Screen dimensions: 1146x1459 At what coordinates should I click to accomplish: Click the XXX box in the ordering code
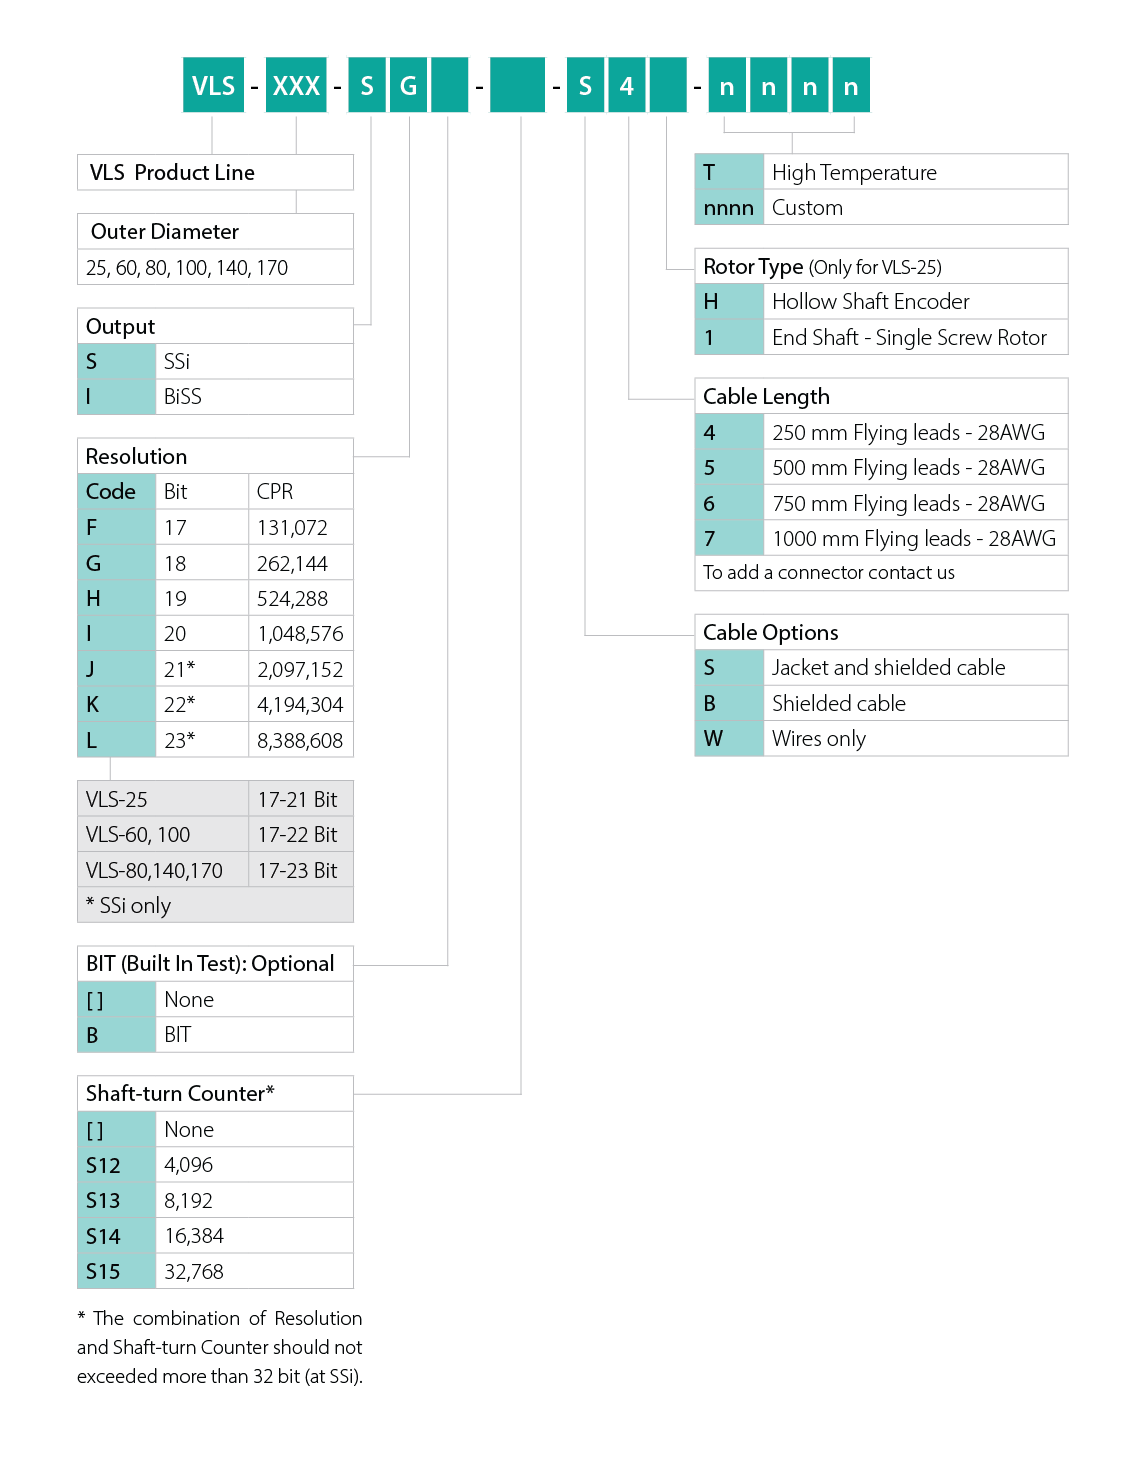296,86
